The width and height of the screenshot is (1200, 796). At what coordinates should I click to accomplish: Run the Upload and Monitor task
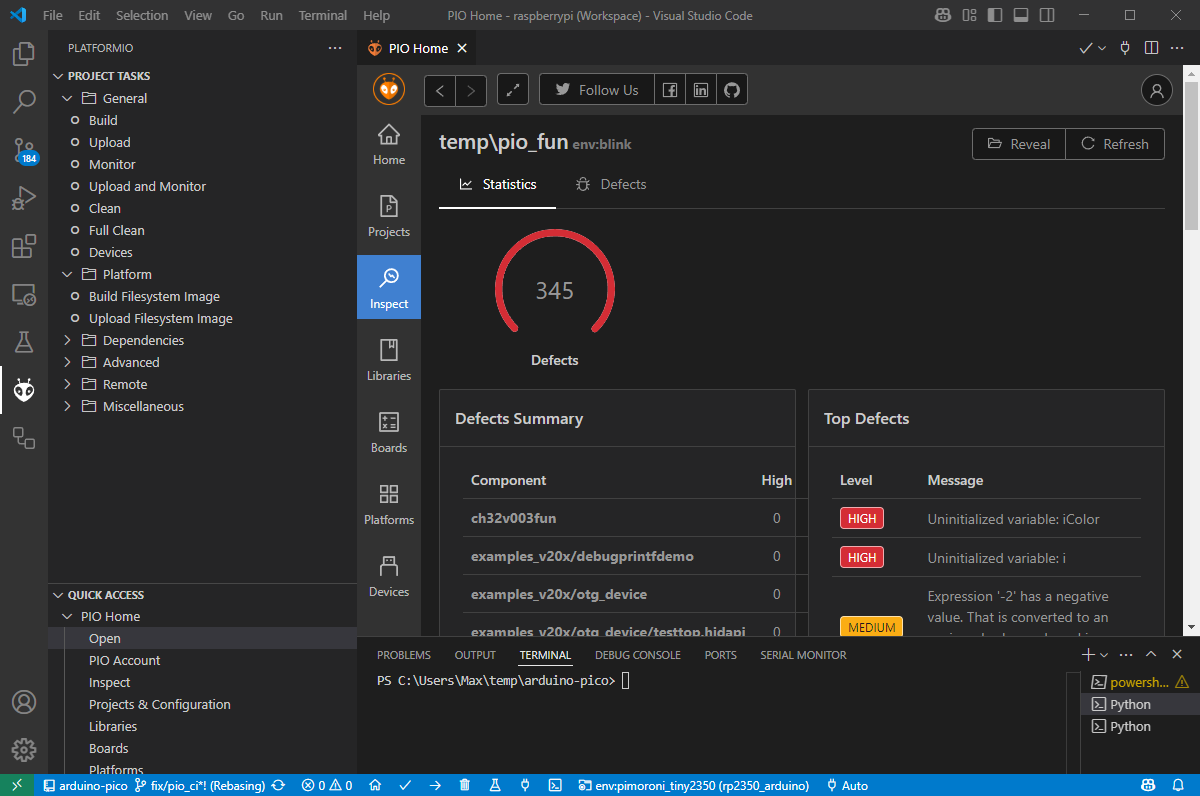[147, 186]
